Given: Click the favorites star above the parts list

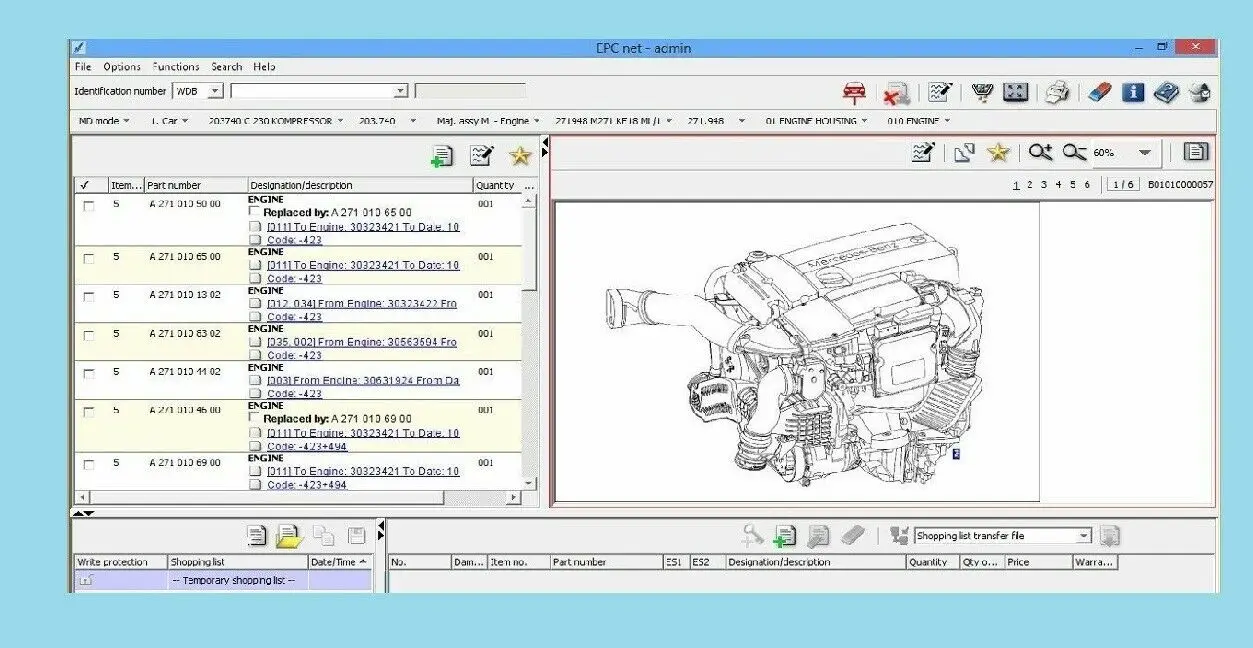Looking at the screenshot, I should pyautogui.click(x=520, y=155).
